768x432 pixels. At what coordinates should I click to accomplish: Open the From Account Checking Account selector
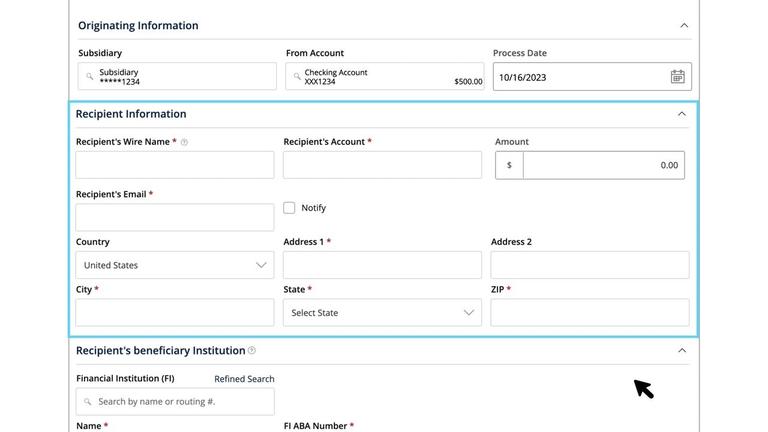384,76
